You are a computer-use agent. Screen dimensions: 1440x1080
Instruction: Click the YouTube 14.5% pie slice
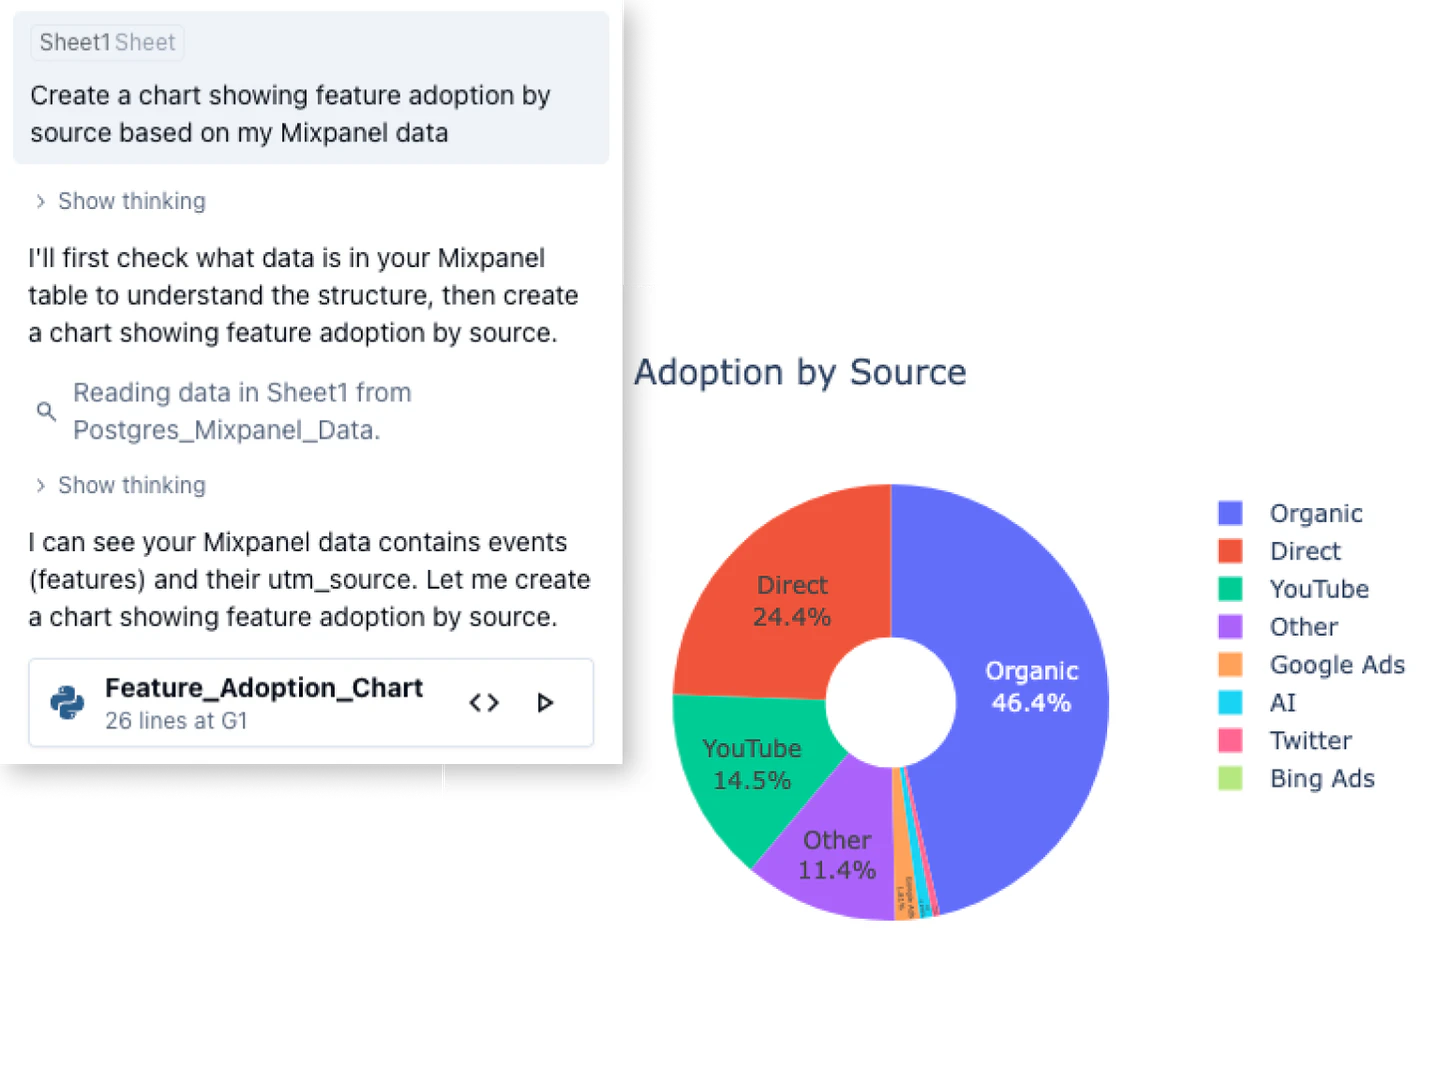coord(750,765)
